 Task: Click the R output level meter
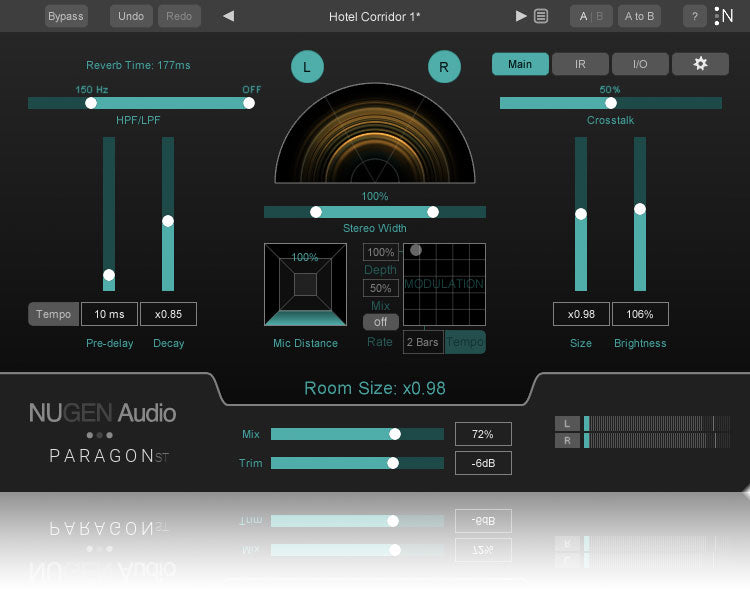(x=657, y=440)
